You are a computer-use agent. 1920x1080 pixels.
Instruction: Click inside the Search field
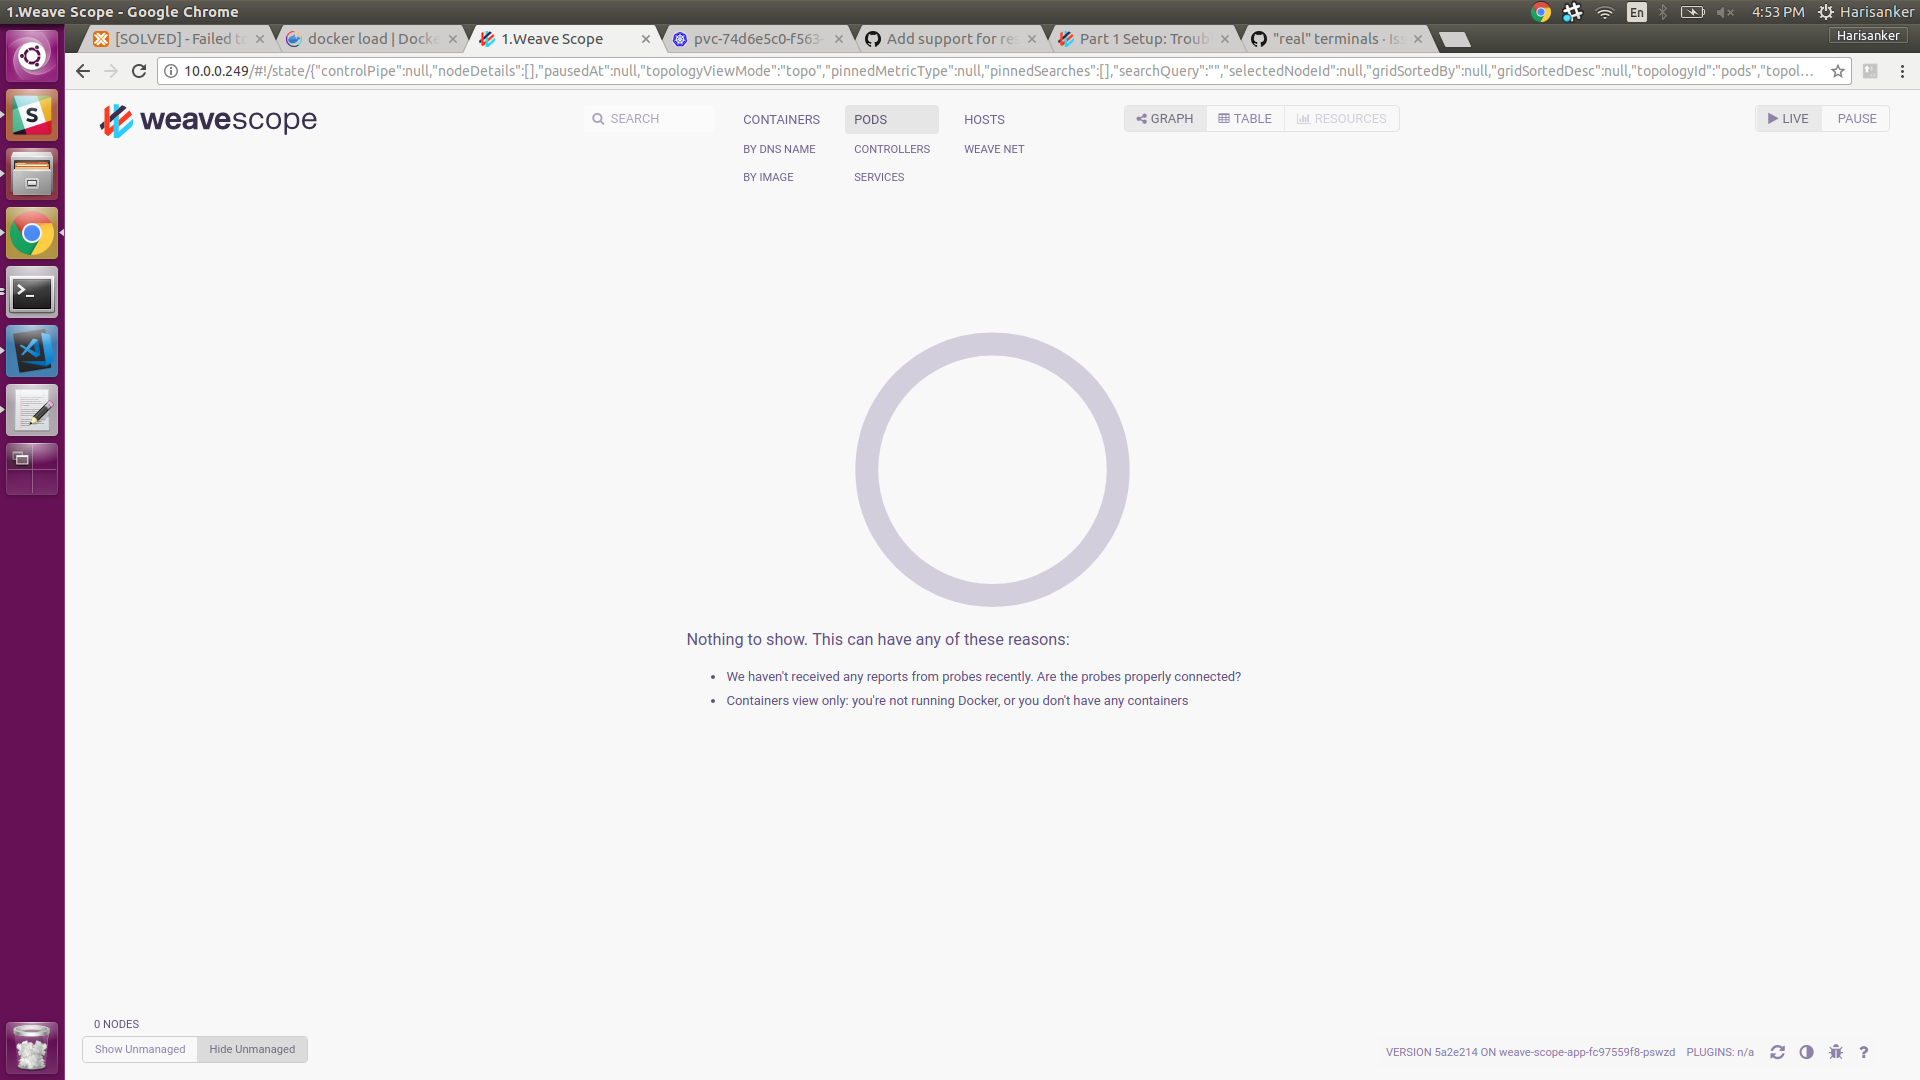(649, 118)
